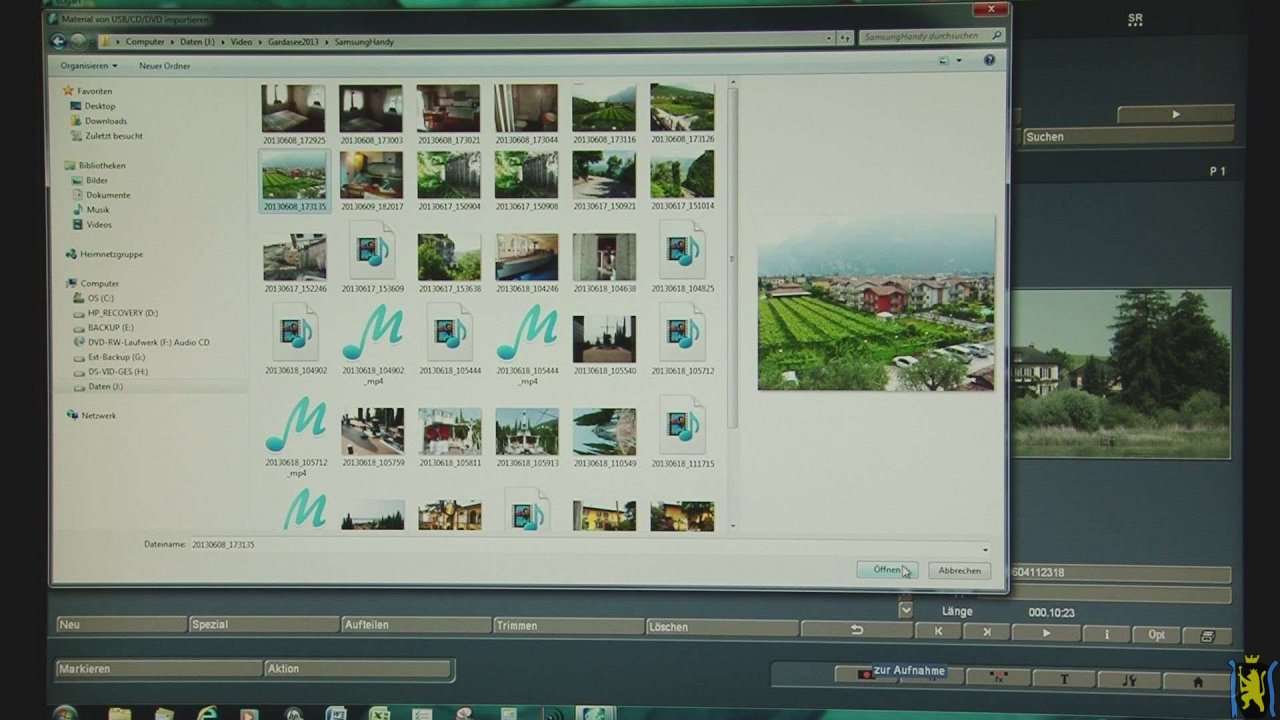Open the home screen icon button
The width and height of the screenshot is (1280, 720).
pos(1197,681)
